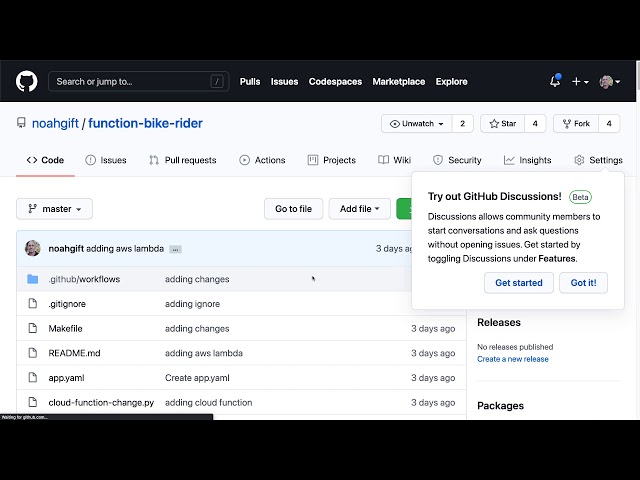Switch to the Wiki tab

pyautogui.click(x=394, y=160)
